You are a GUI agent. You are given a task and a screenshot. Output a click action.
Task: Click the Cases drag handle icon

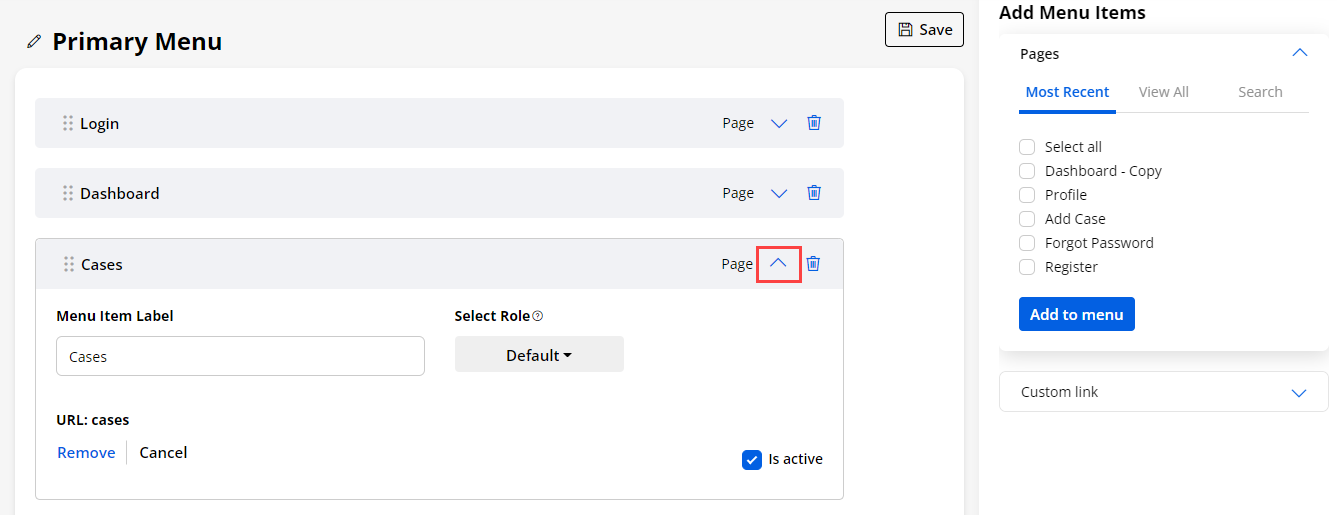pos(69,264)
